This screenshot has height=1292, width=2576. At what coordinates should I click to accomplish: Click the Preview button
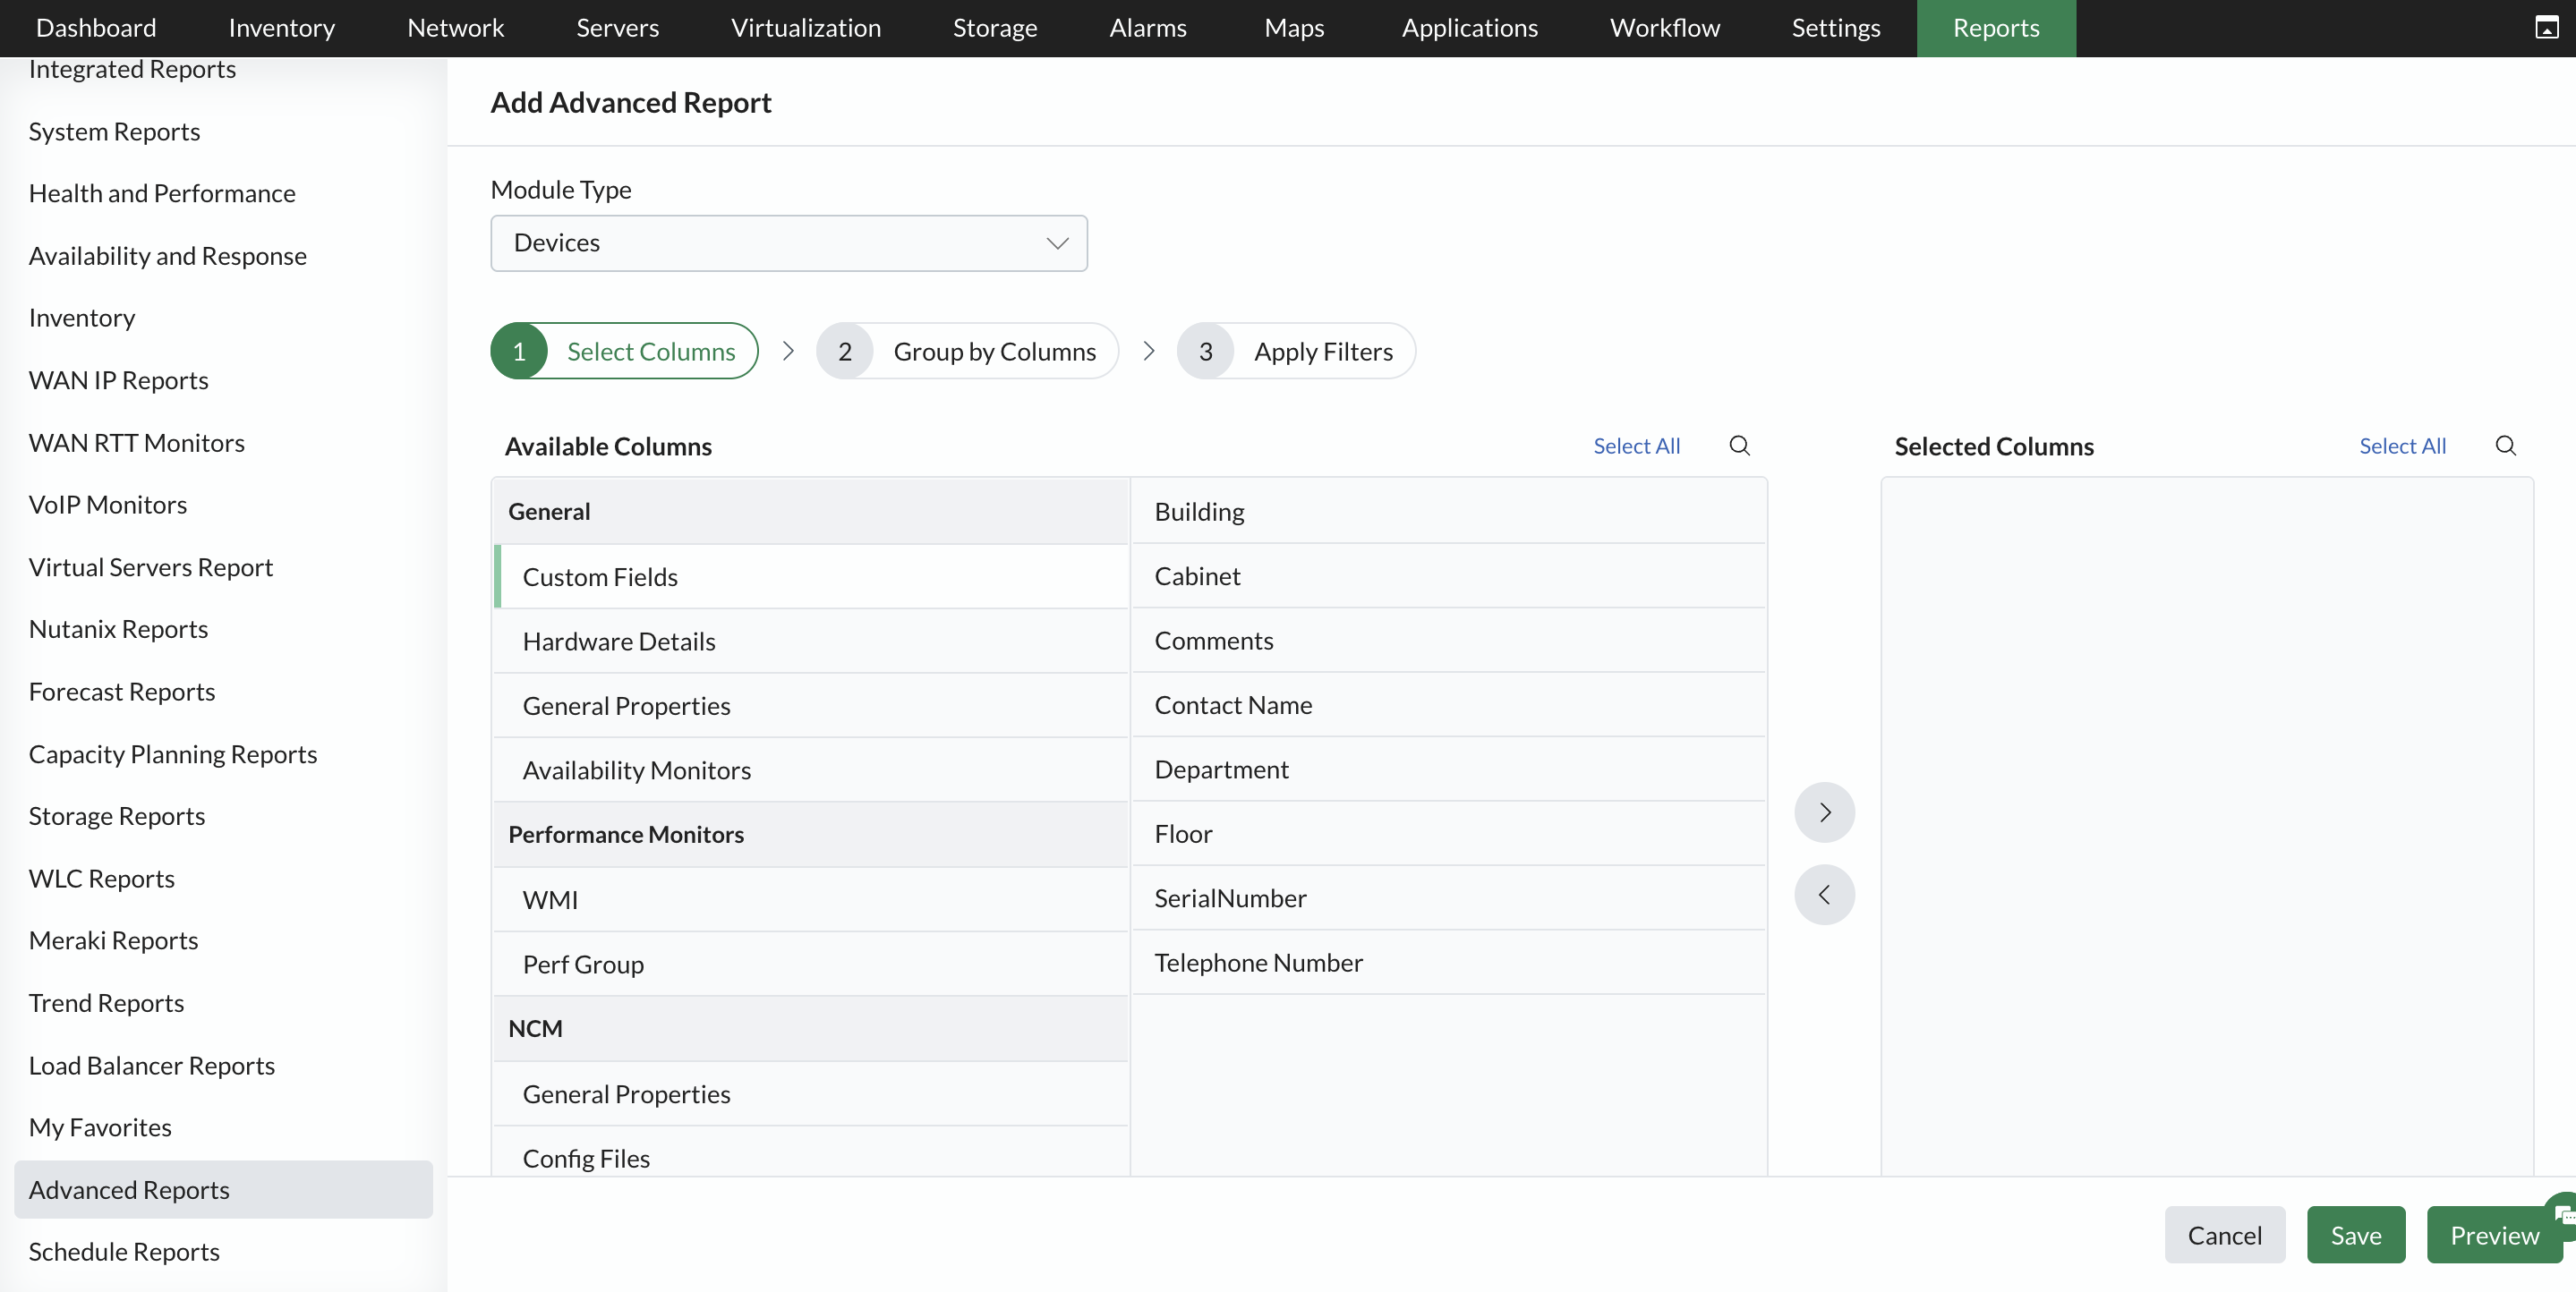(x=2494, y=1235)
